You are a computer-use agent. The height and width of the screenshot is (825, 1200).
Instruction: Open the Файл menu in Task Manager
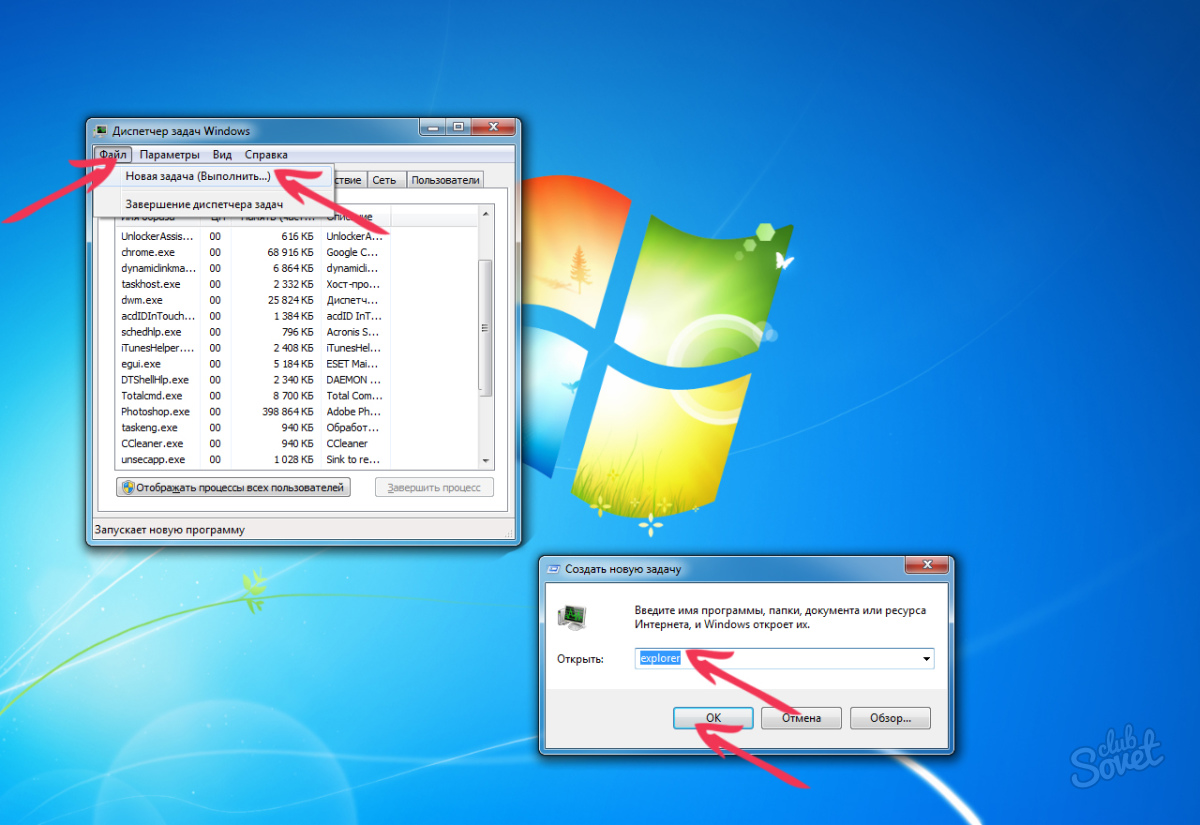tap(113, 155)
